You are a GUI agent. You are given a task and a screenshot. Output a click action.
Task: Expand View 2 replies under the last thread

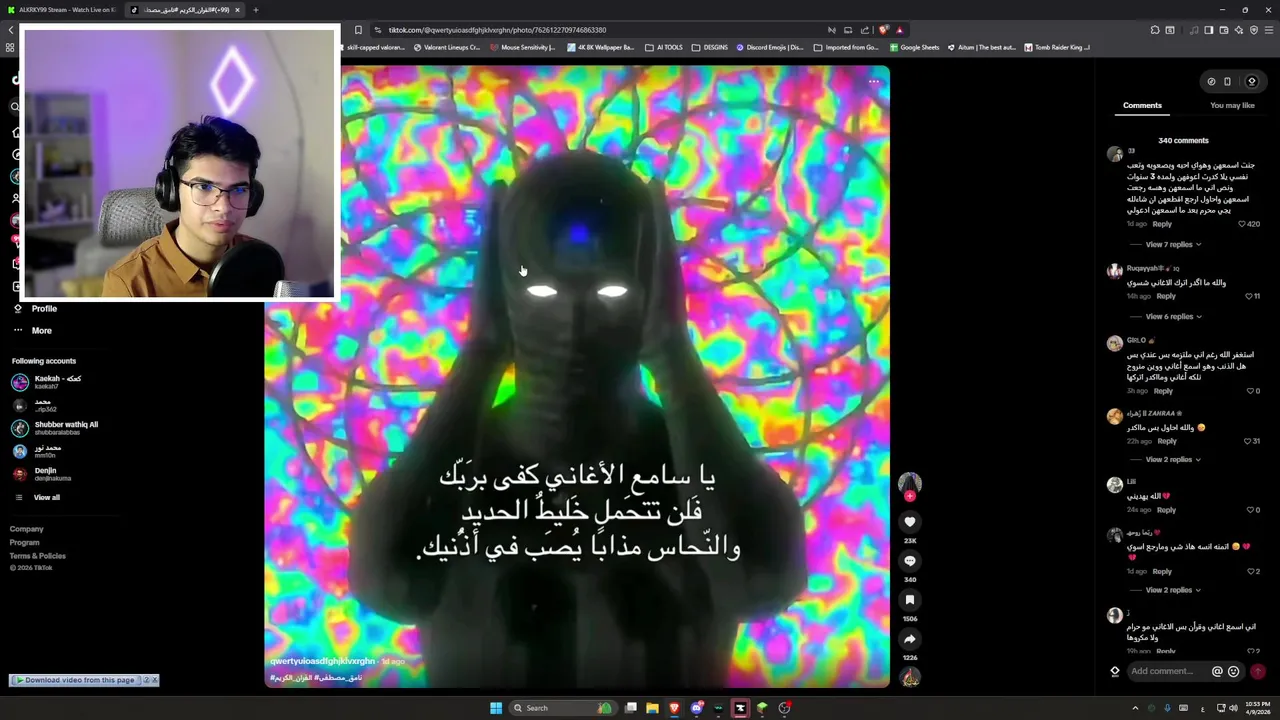[x=1173, y=590]
